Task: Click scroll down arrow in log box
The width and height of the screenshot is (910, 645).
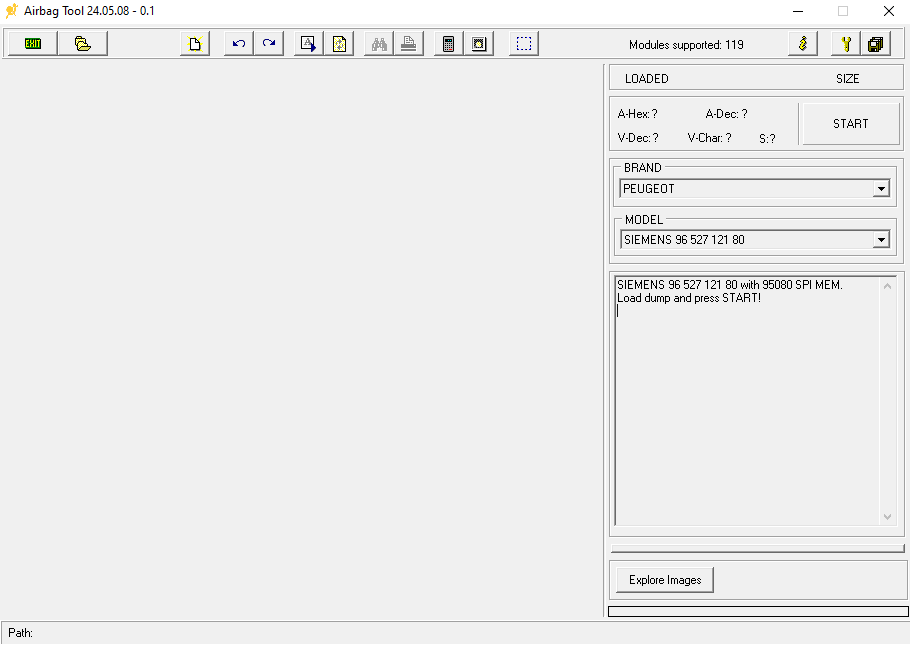Action: click(887, 517)
